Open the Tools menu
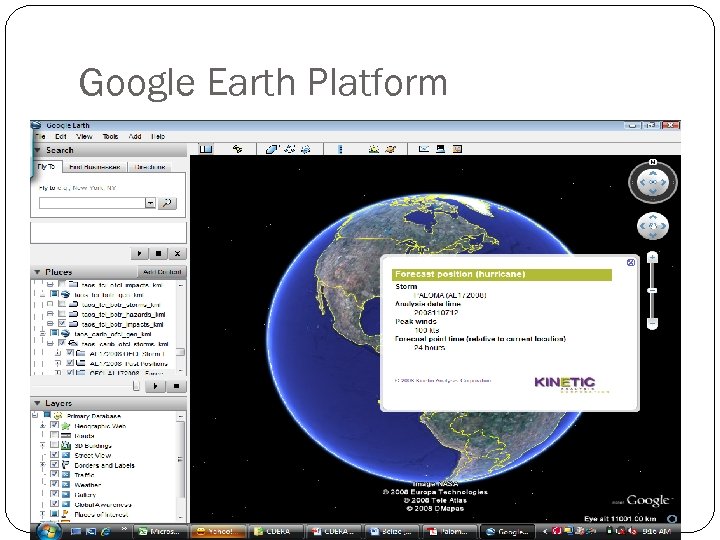The image size is (720, 540). pos(110,136)
